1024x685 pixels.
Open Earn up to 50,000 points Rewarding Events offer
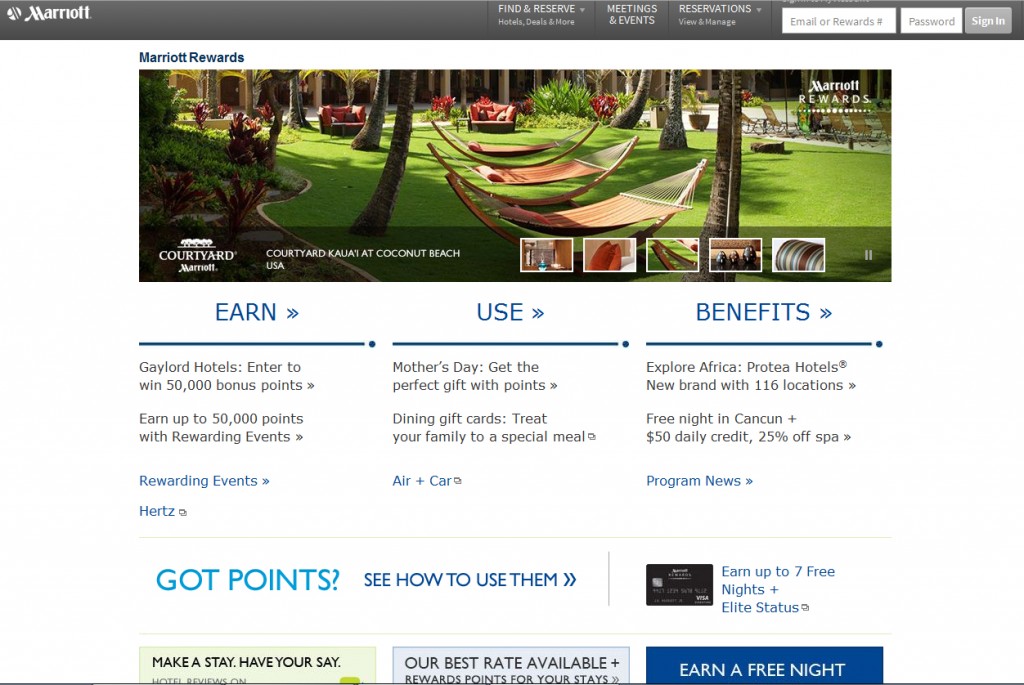(x=221, y=428)
